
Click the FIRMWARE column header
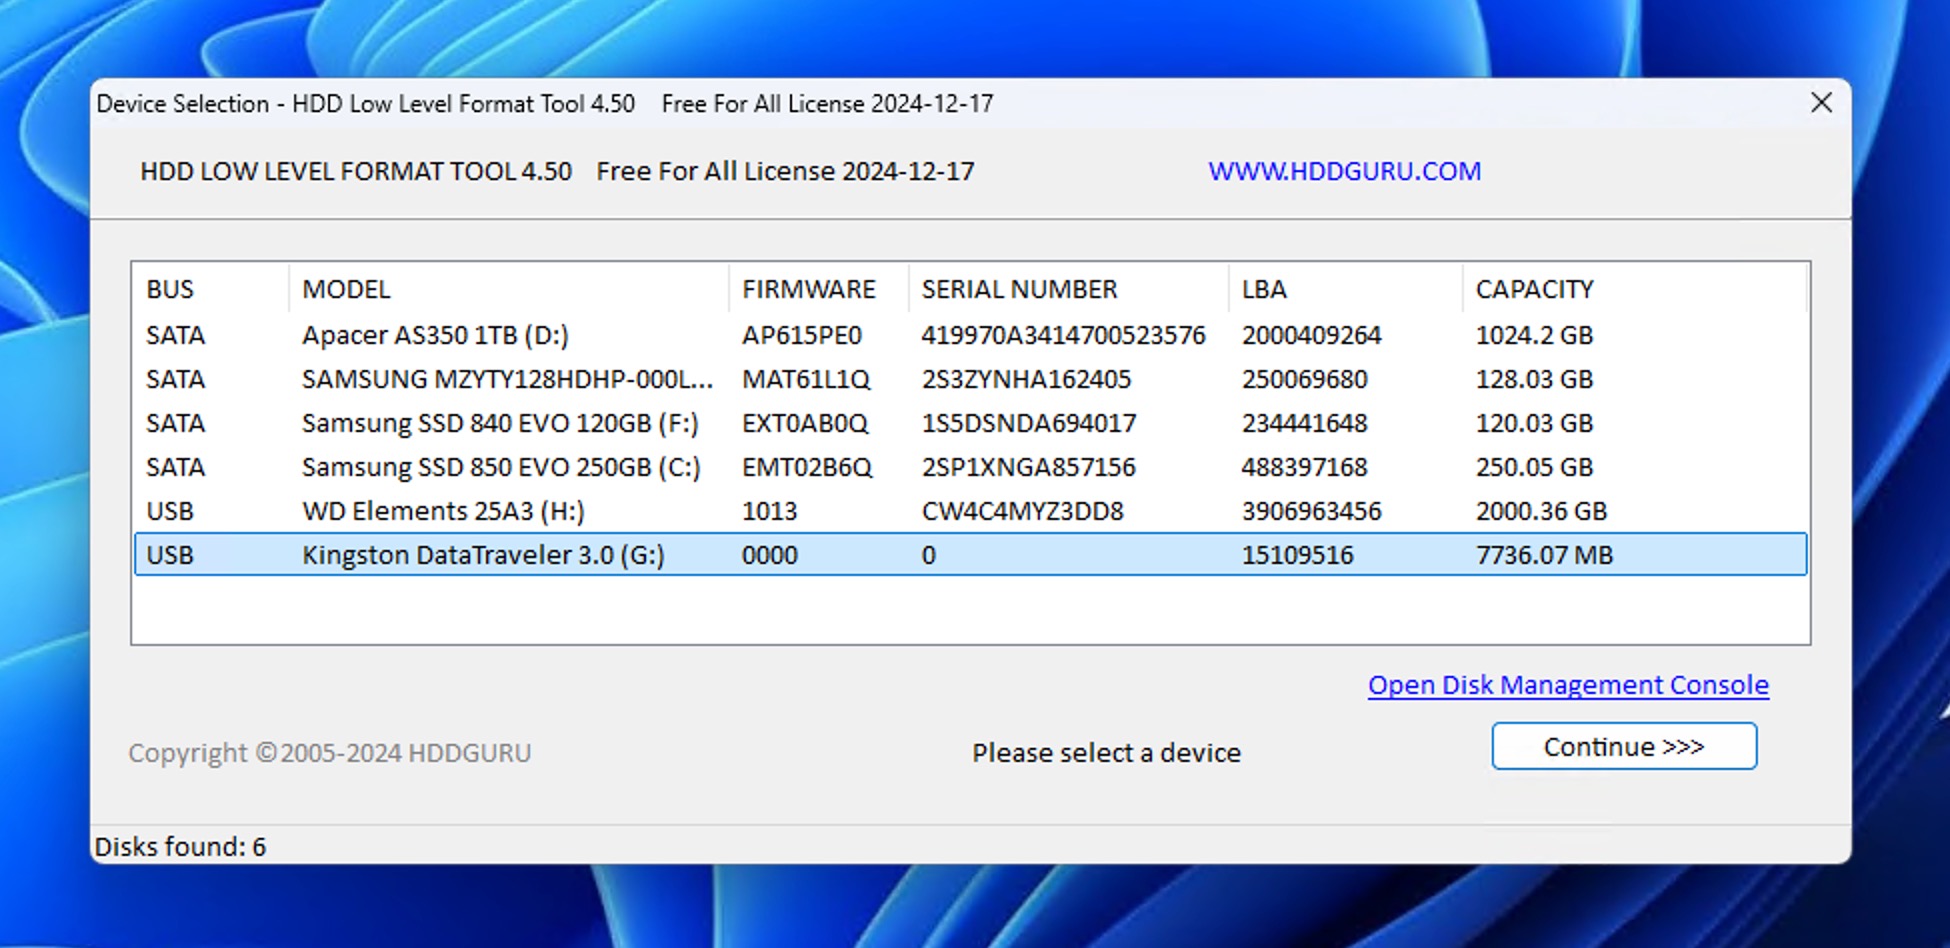[808, 289]
